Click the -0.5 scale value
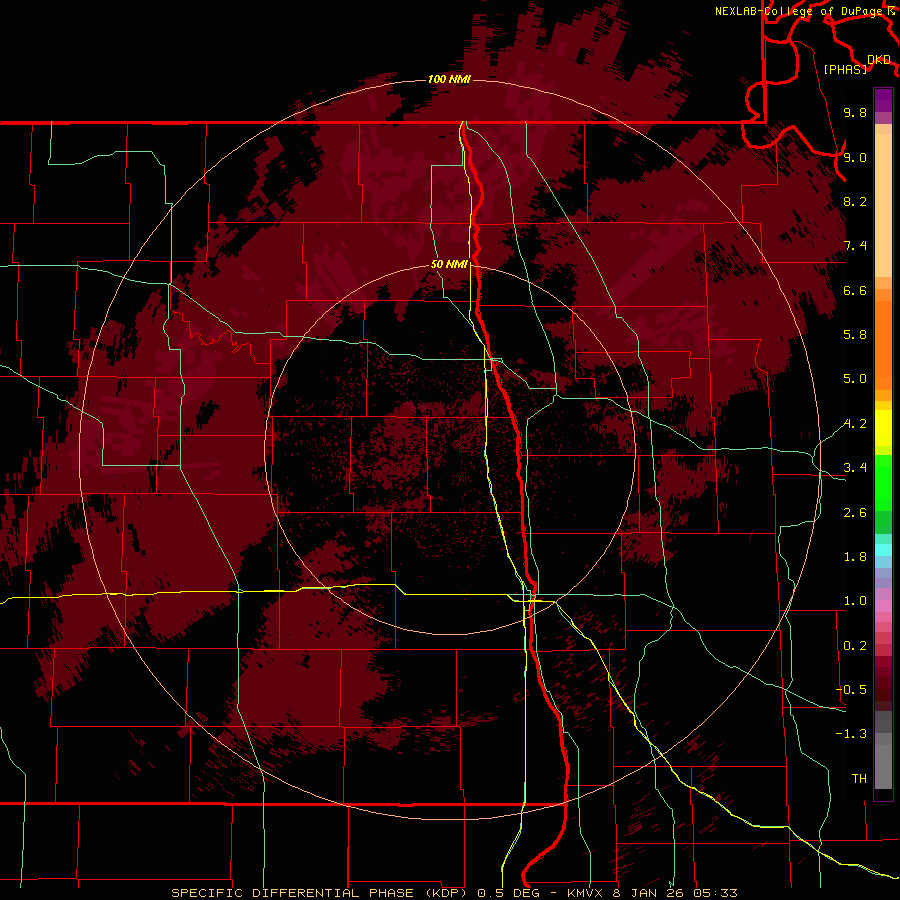The width and height of the screenshot is (900, 900). (851, 690)
